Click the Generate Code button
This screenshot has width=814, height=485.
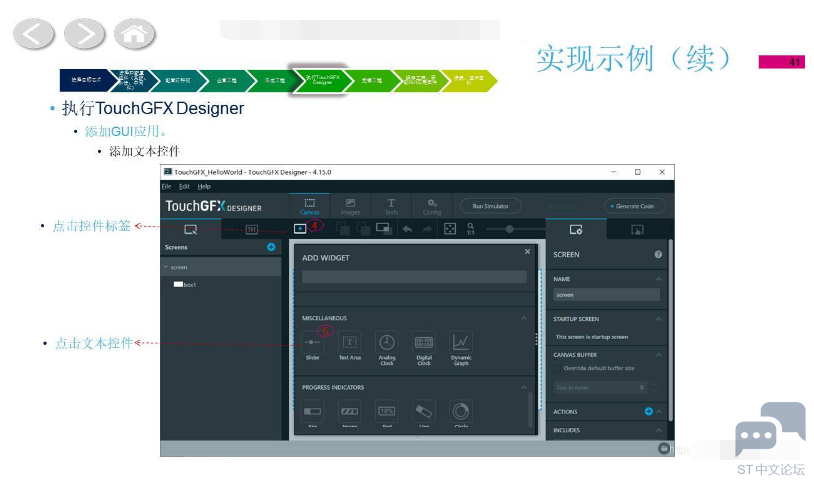tap(635, 206)
